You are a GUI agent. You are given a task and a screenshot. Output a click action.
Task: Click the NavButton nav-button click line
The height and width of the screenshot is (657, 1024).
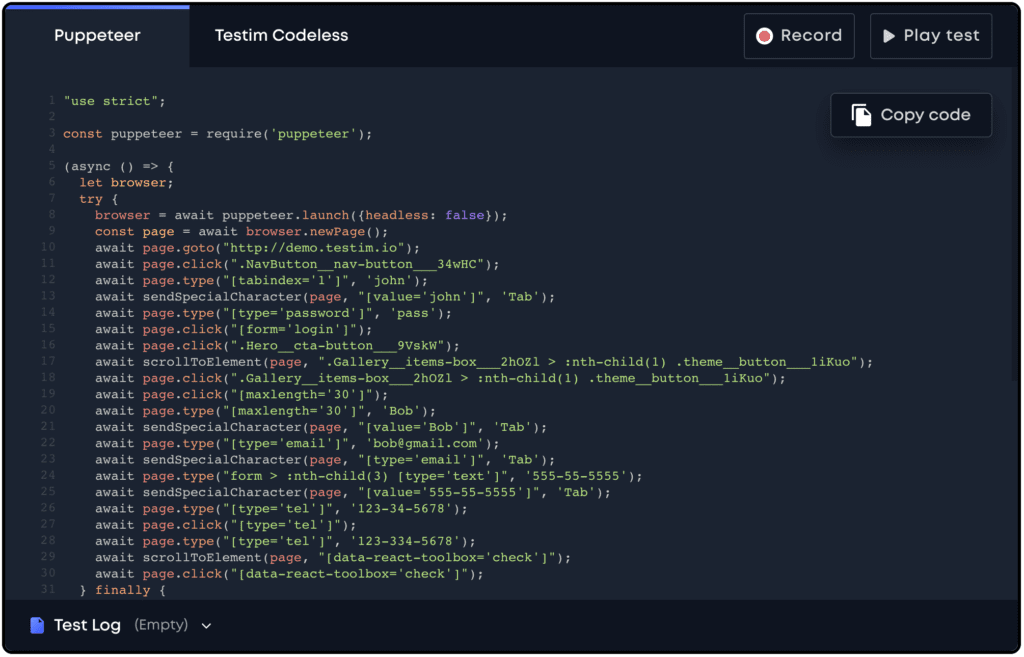coord(297,264)
